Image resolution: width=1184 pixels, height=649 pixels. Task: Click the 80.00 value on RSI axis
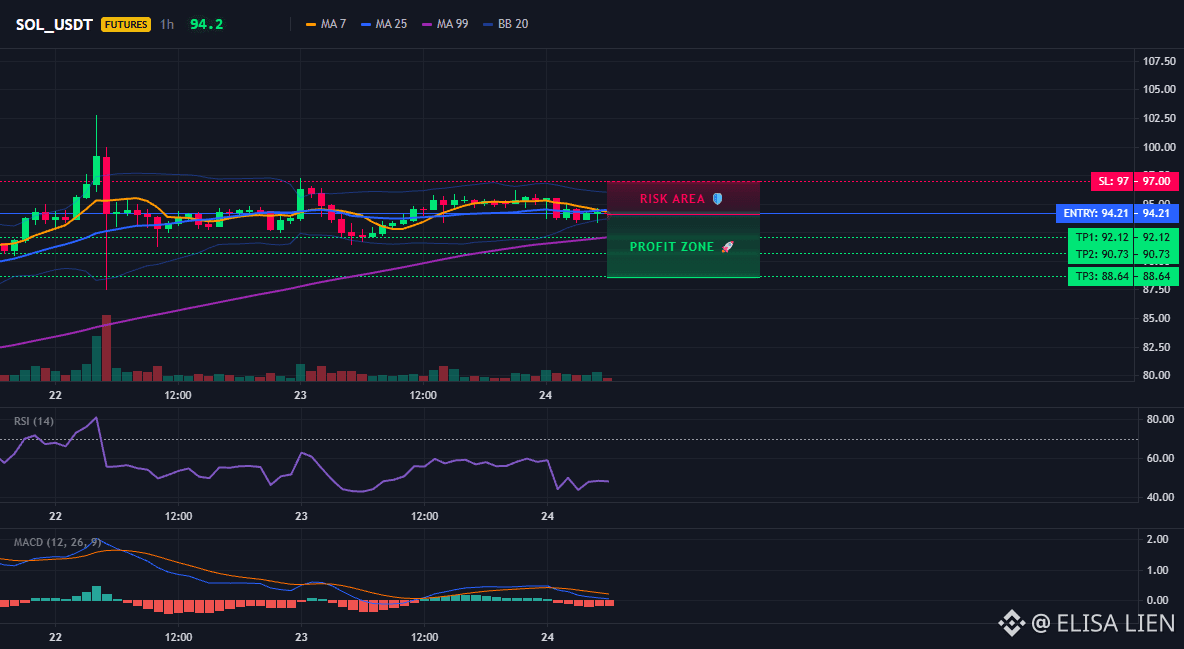pyautogui.click(x=1160, y=419)
